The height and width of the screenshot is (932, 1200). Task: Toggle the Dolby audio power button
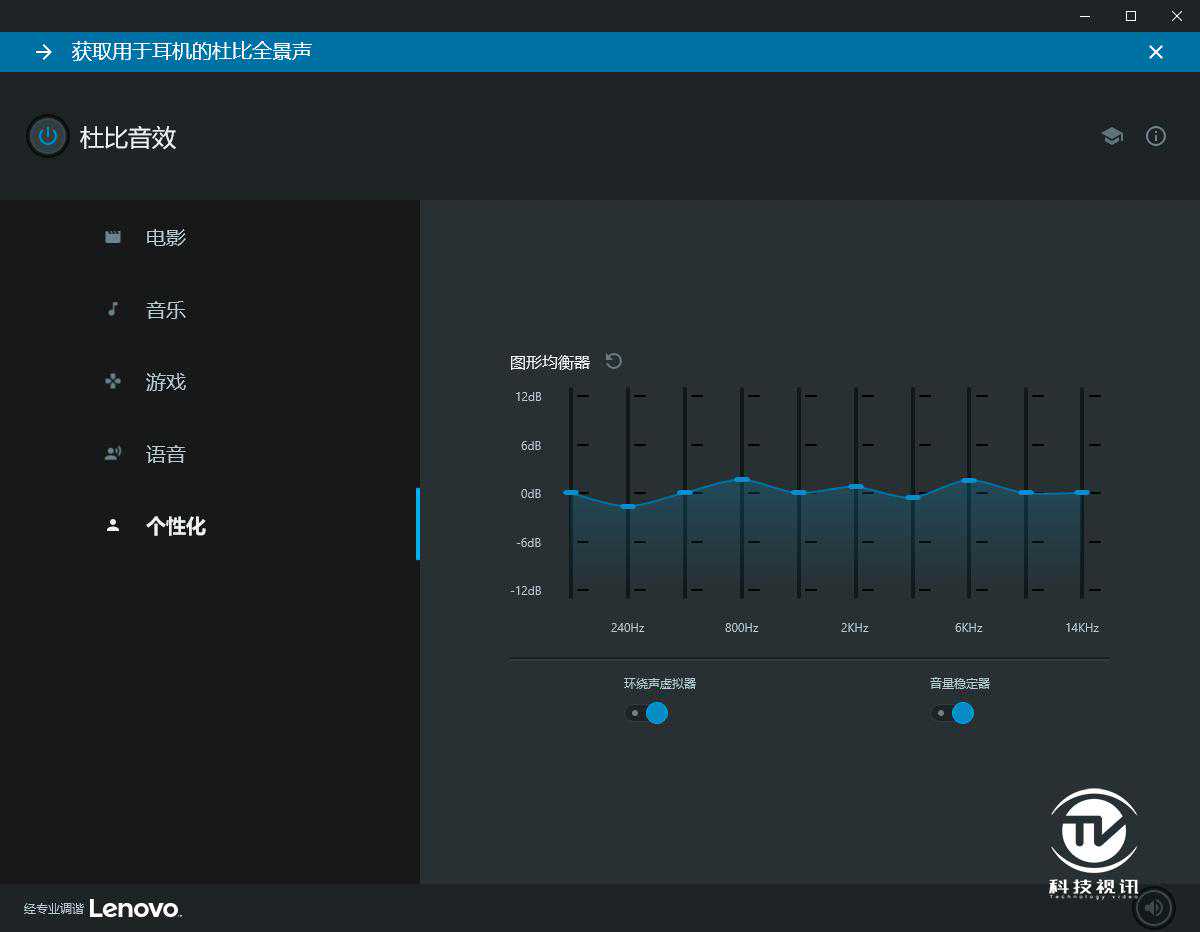(47, 137)
